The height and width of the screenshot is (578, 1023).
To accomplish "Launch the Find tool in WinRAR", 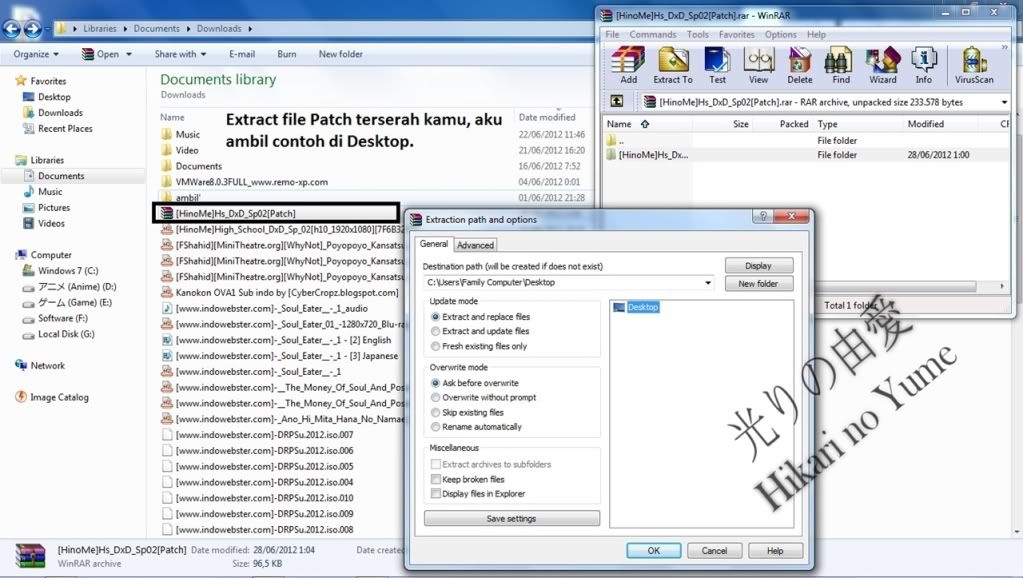I will pos(840,65).
